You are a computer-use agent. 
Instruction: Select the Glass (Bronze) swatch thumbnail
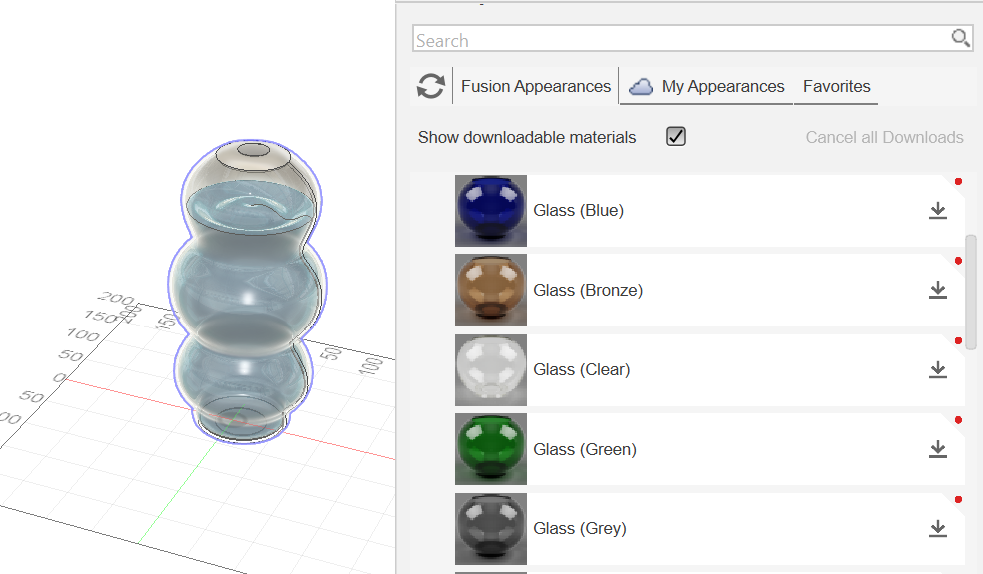[490, 290]
